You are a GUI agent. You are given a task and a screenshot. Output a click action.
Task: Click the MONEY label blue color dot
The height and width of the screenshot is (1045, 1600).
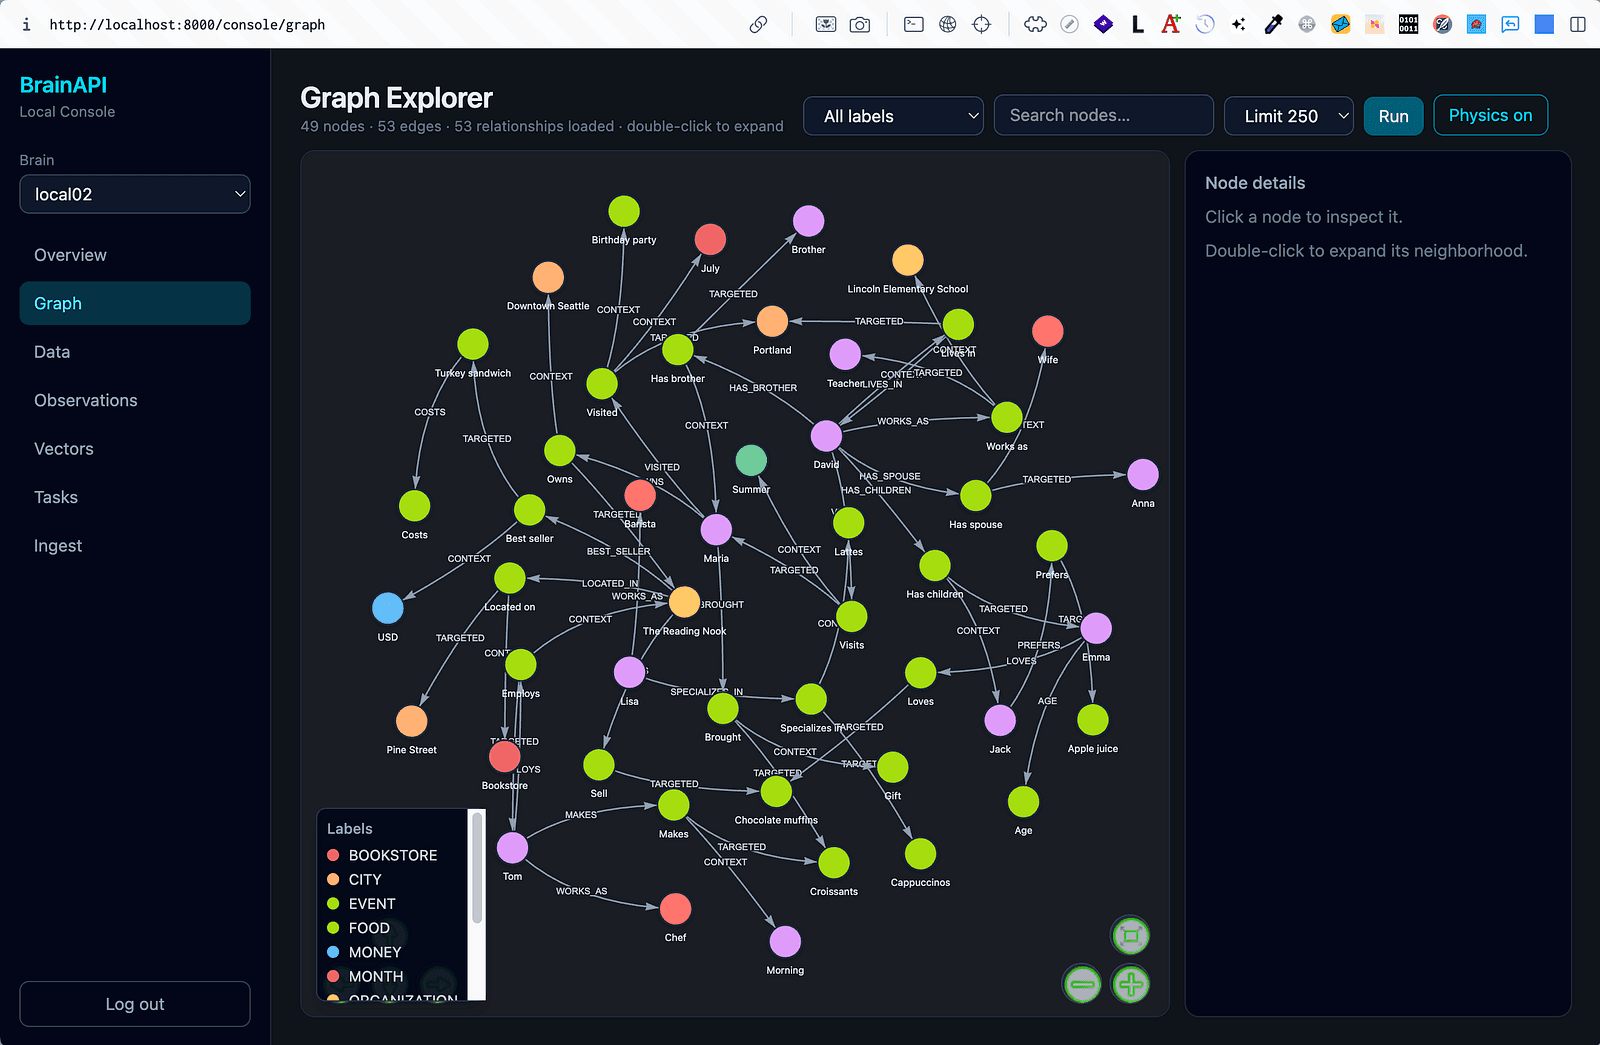333,952
